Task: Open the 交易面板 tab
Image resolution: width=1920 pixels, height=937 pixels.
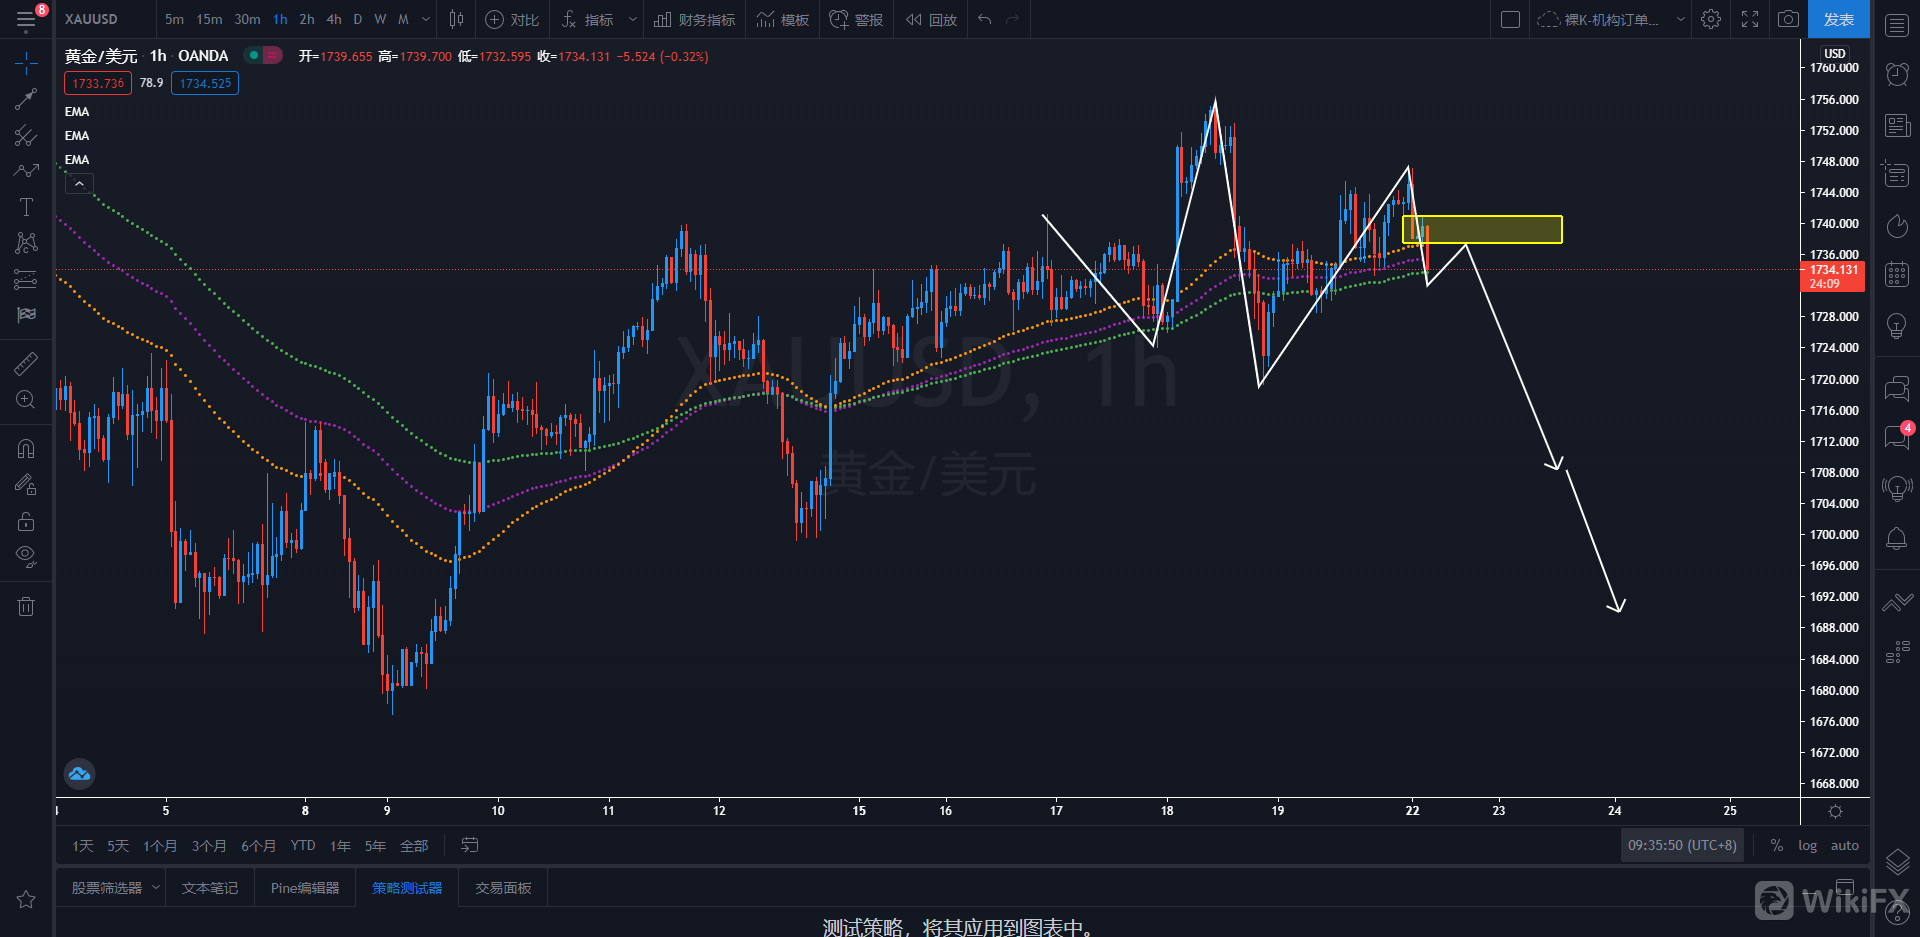Action: 503,888
